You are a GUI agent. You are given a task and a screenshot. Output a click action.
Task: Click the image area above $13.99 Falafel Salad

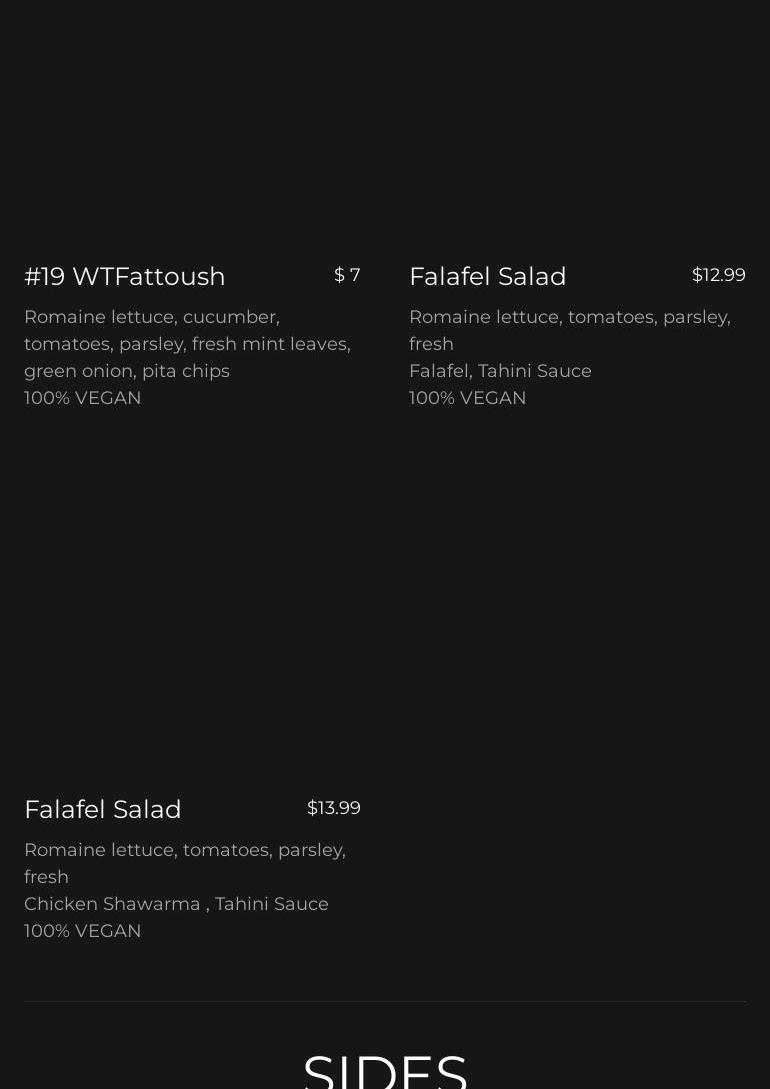point(192,620)
